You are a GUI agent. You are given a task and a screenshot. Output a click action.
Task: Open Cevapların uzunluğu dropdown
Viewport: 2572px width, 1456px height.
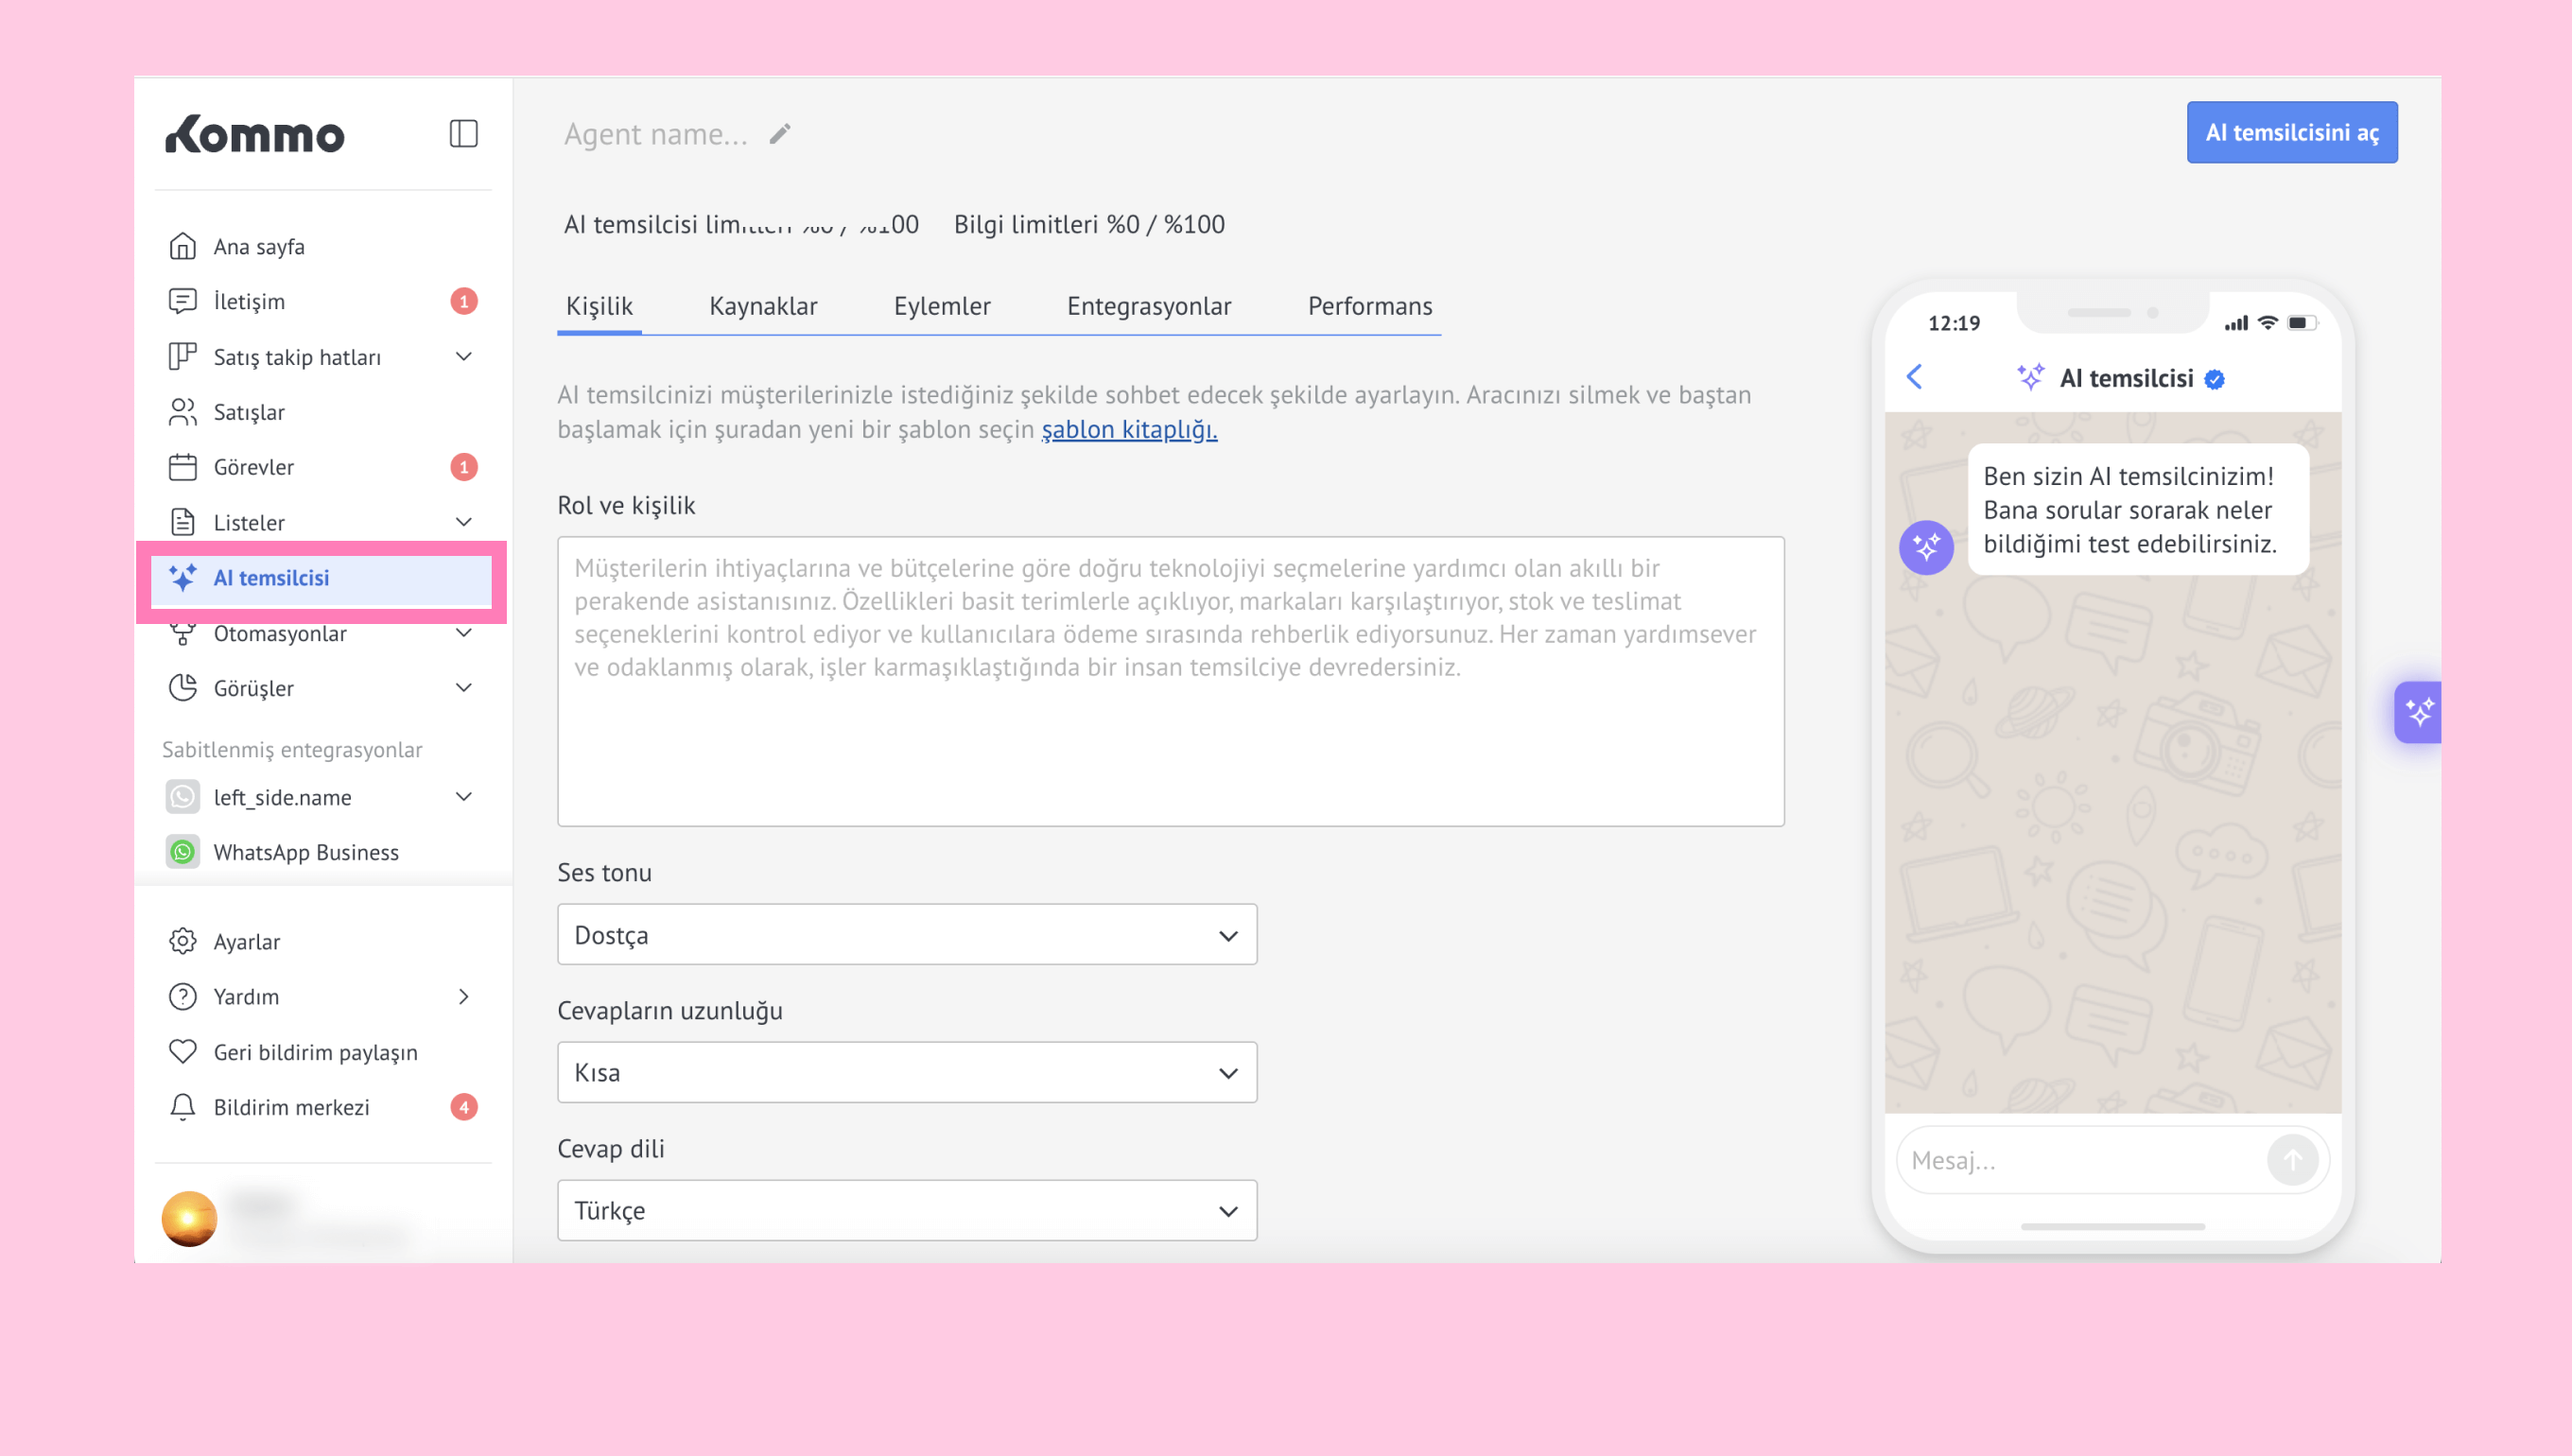coord(906,1072)
